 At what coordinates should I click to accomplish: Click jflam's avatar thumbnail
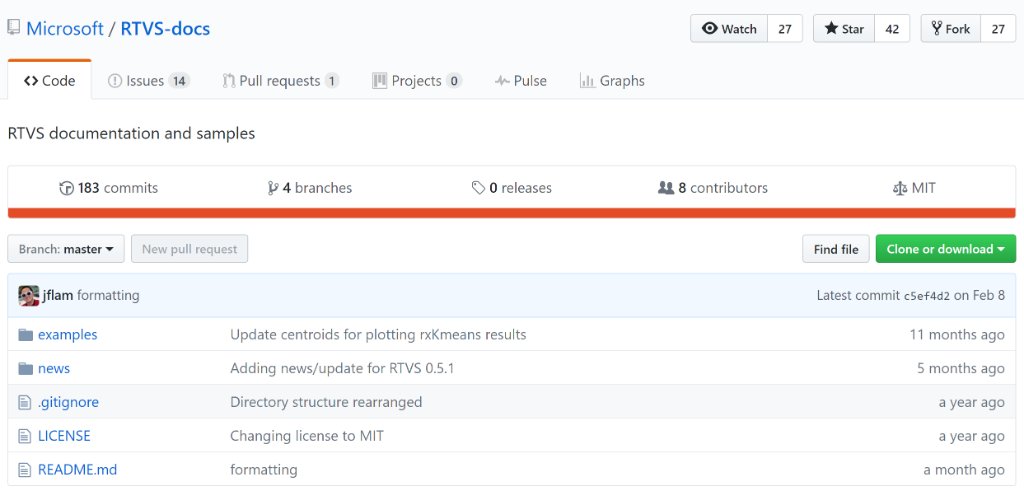29,296
